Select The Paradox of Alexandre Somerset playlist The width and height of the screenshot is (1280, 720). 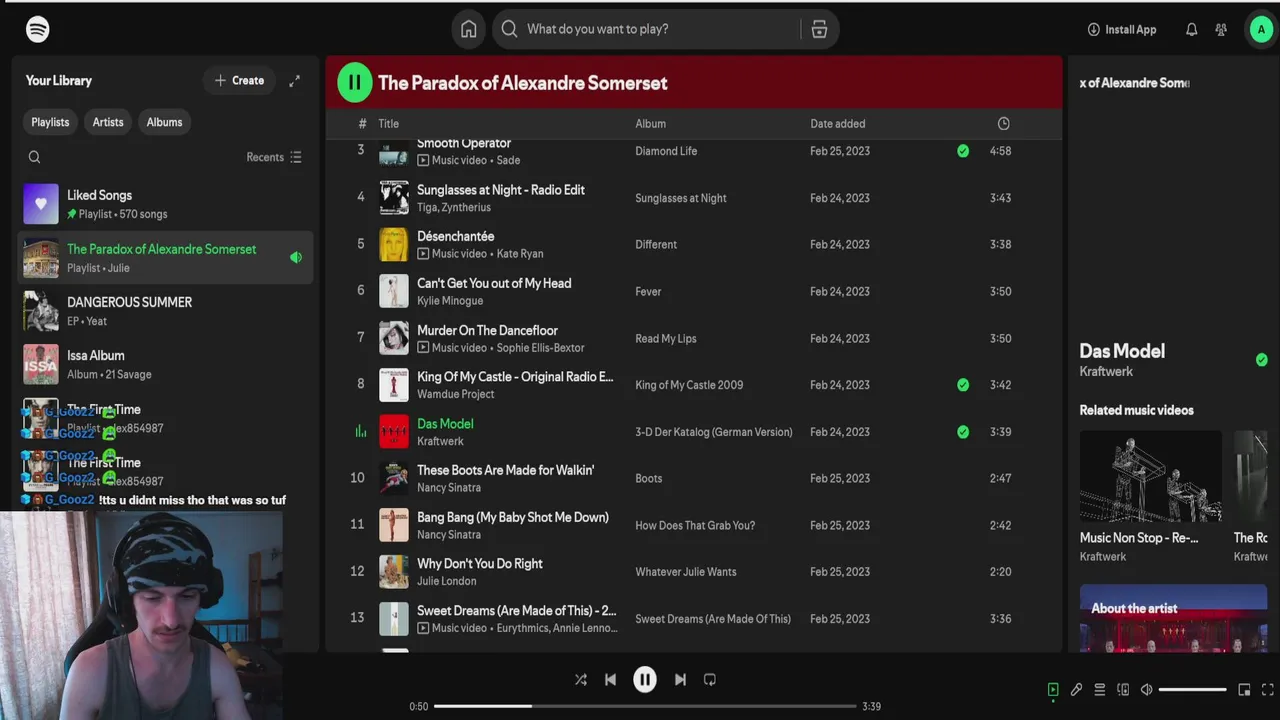click(x=166, y=258)
